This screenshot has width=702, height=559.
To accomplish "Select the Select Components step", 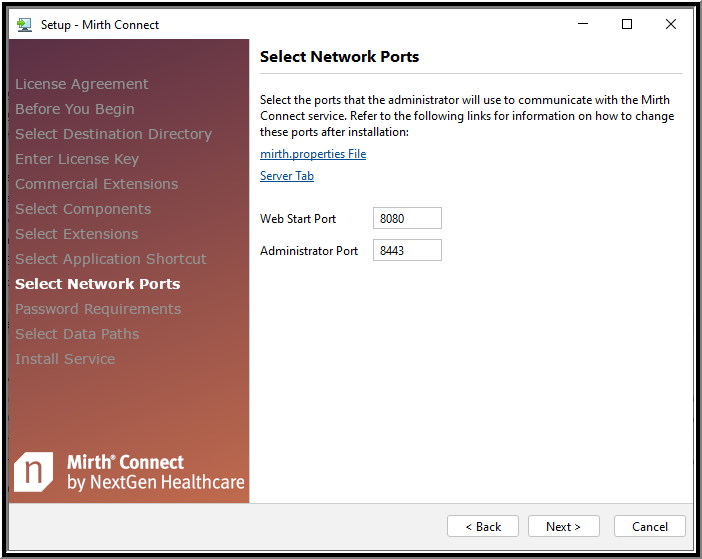I will point(83,209).
